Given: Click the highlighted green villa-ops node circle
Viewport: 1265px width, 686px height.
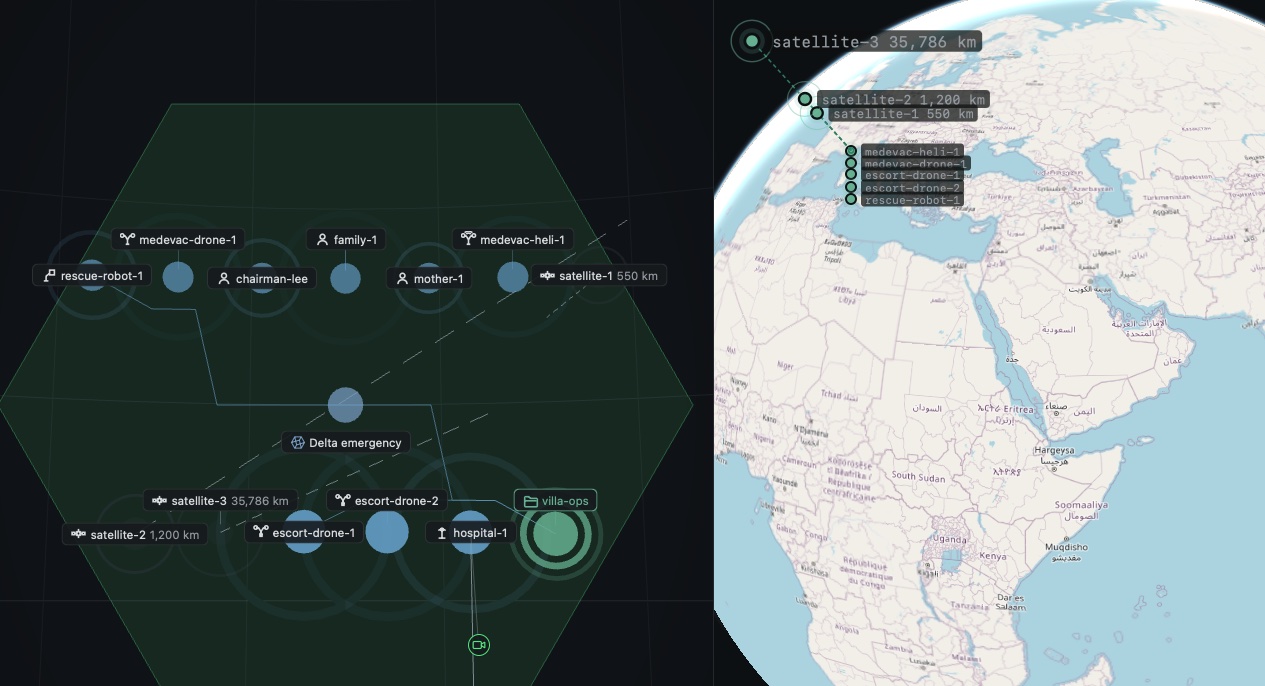Looking at the screenshot, I should (x=556, y=534).
